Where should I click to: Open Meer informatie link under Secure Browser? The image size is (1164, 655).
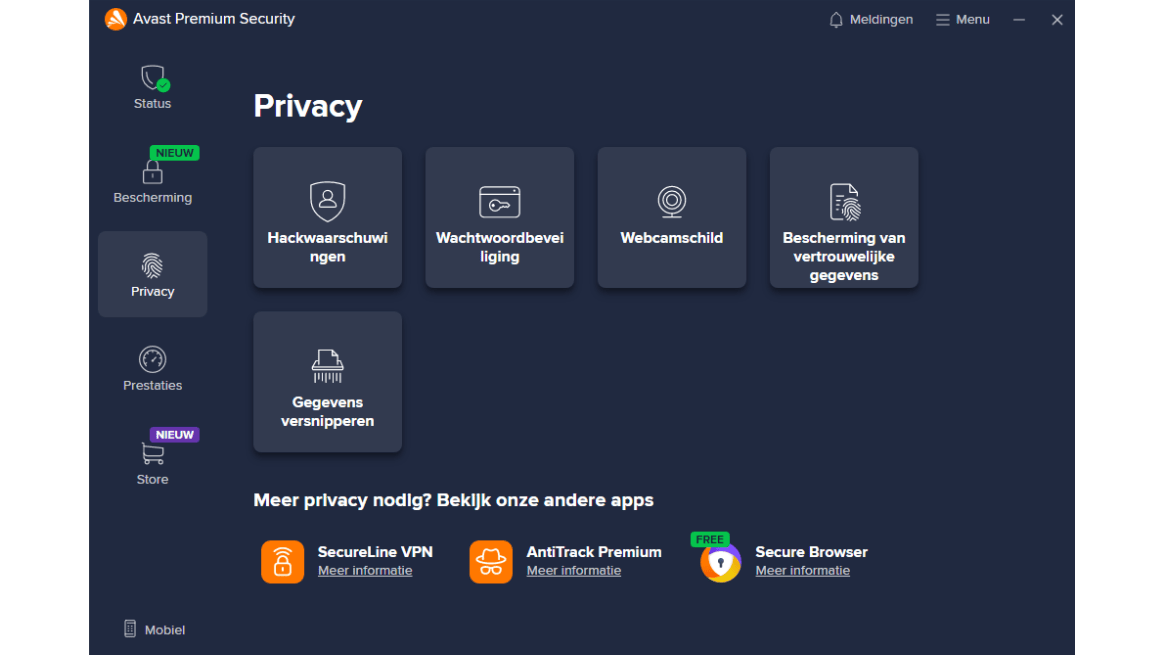(802, 571)
